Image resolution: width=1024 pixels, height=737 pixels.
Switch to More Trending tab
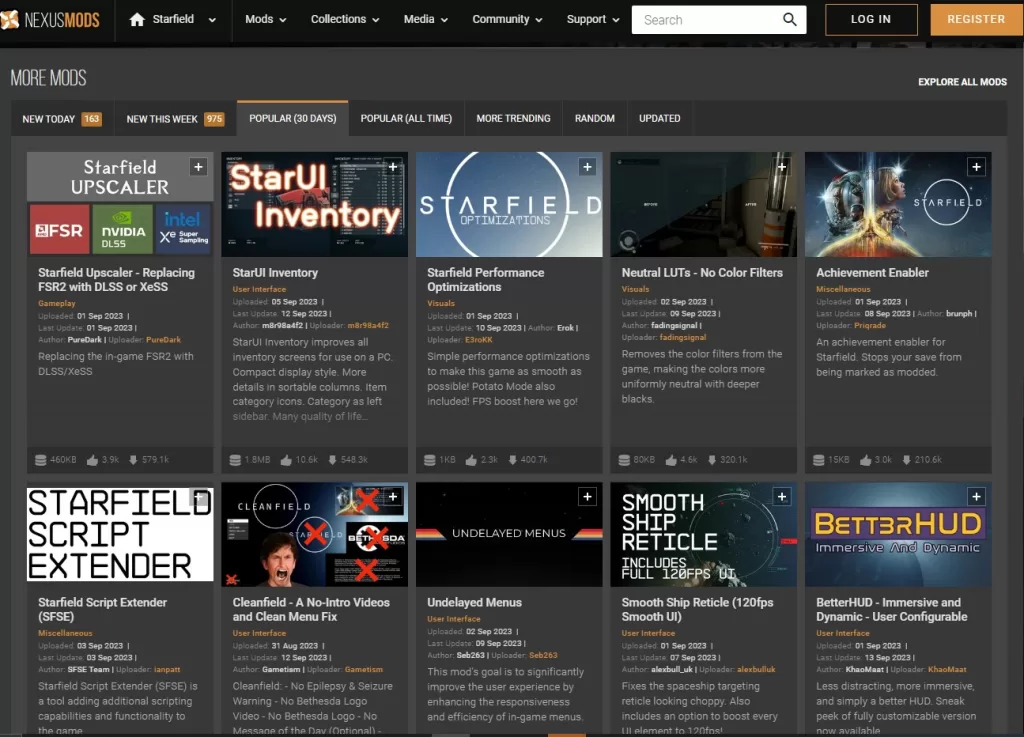click(x=513, y=118)
